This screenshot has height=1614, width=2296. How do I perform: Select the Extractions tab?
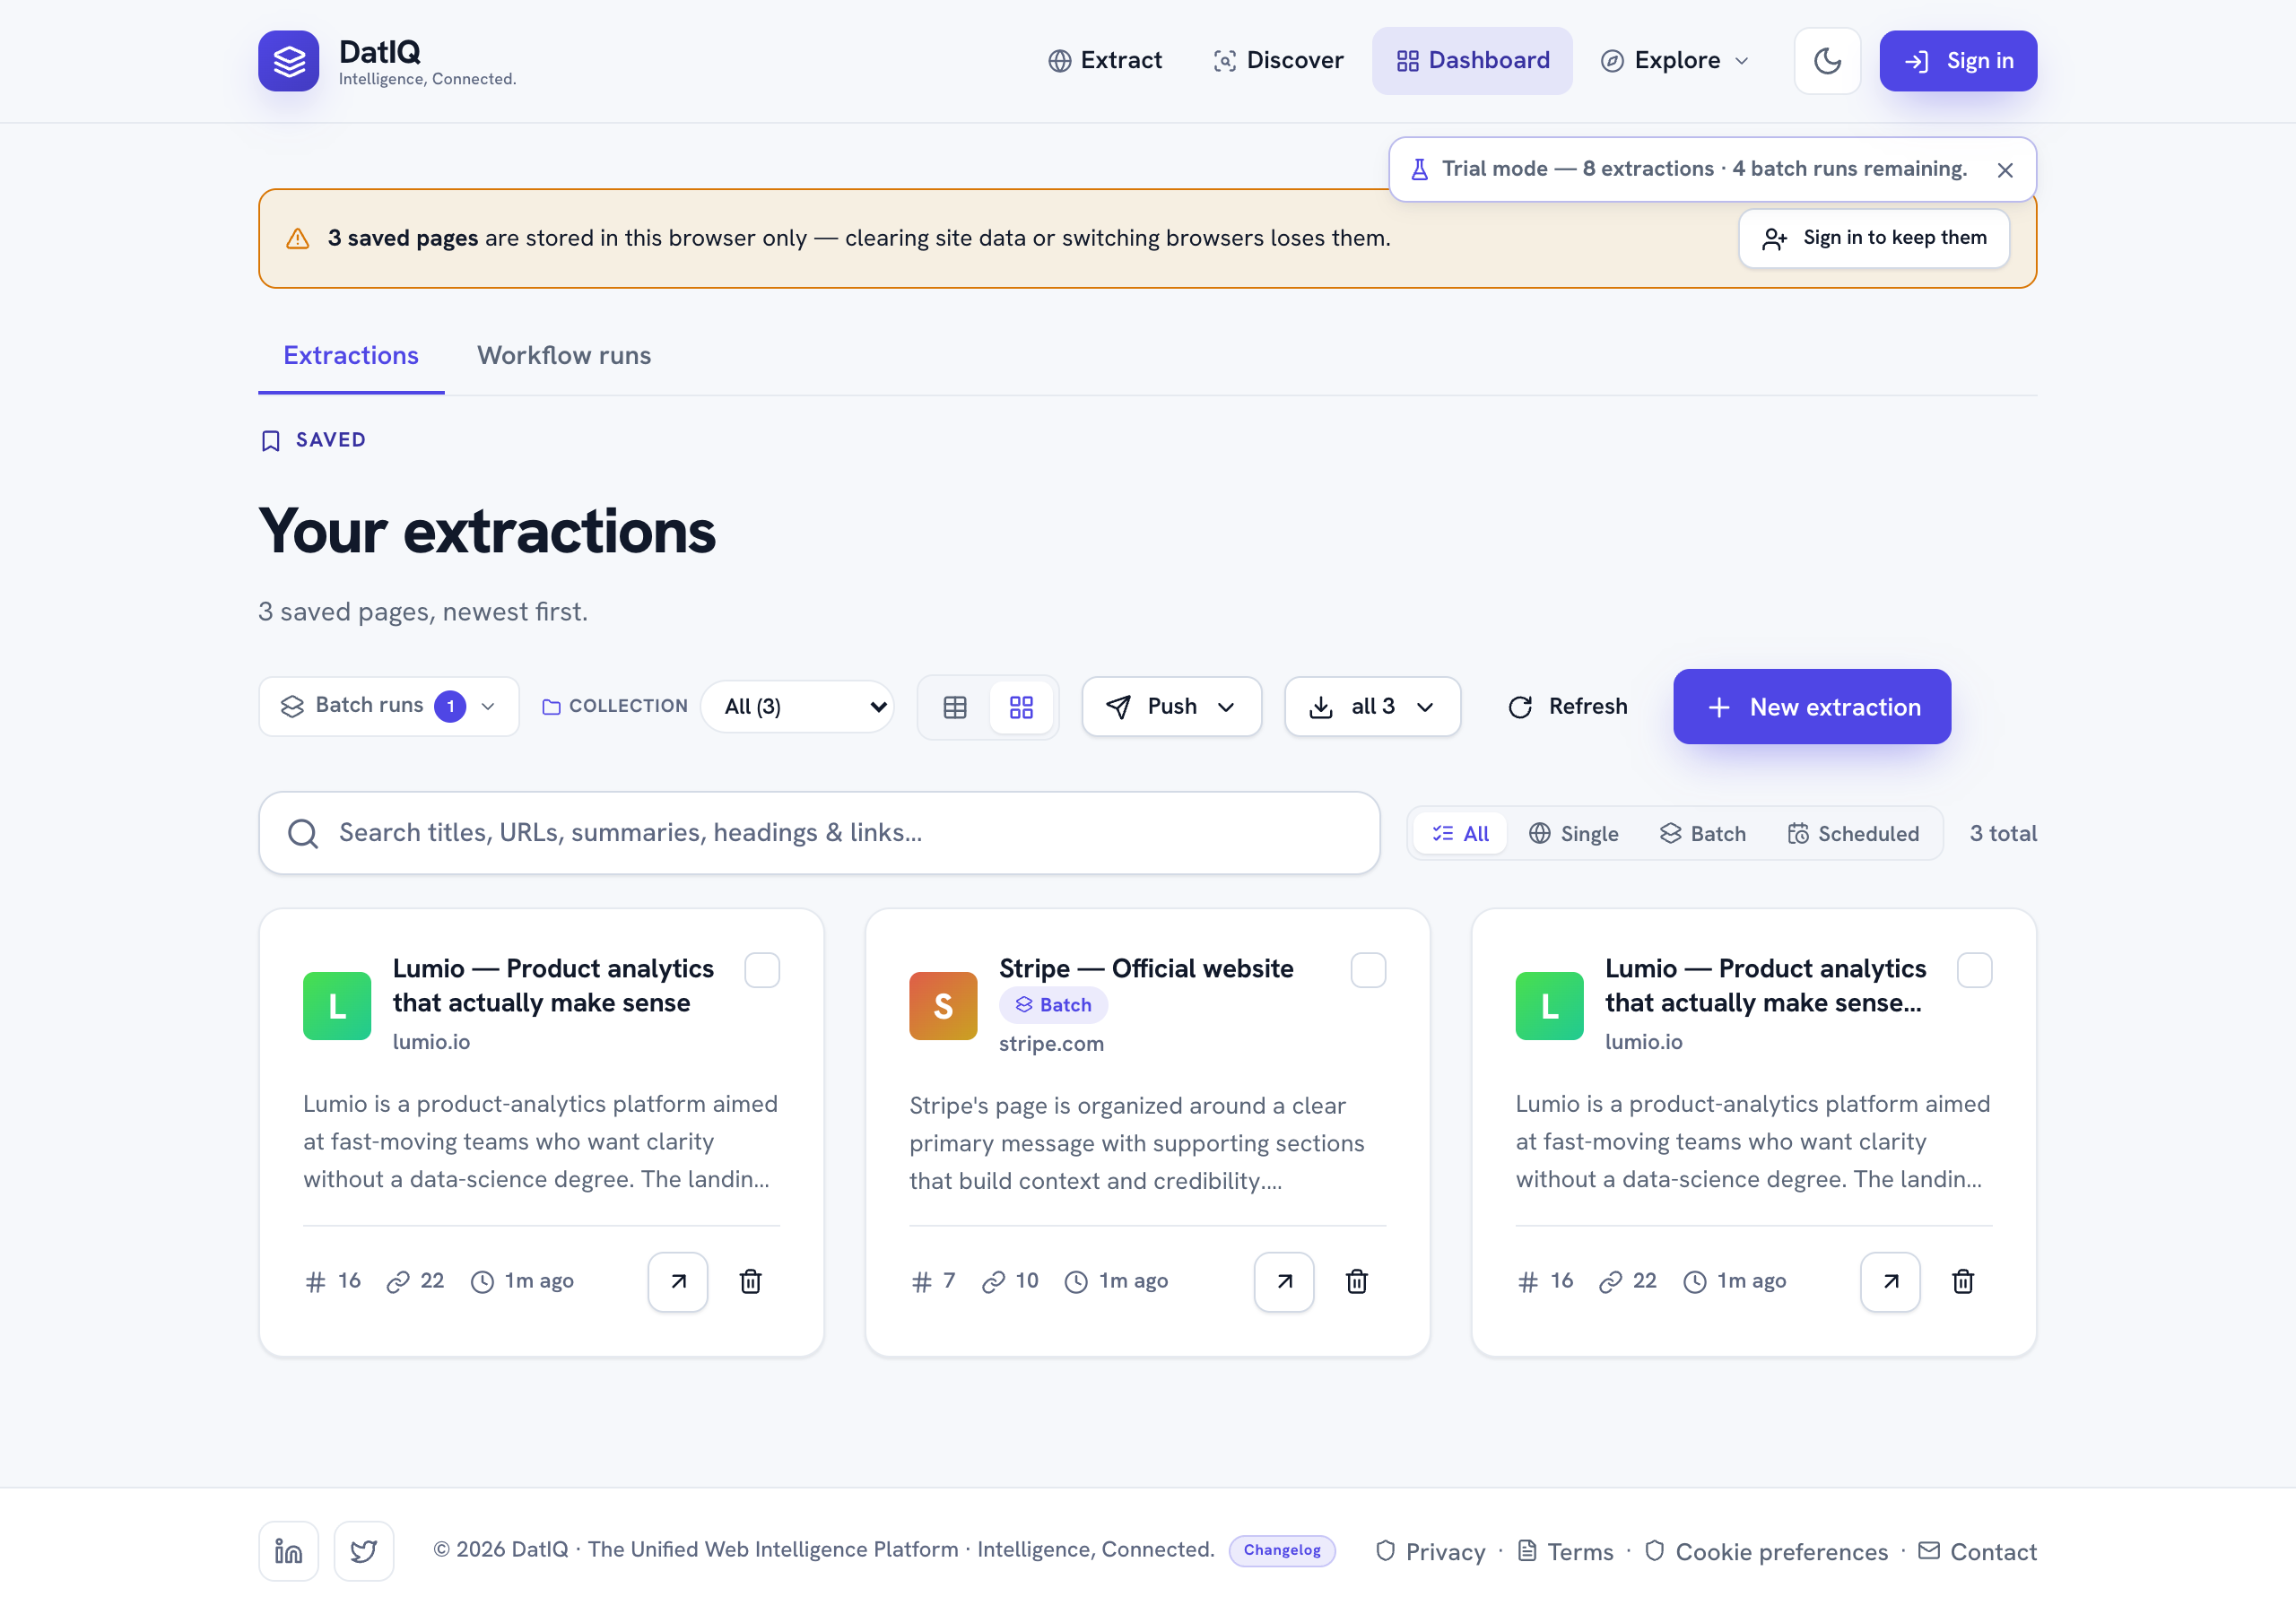pos(351,355)
